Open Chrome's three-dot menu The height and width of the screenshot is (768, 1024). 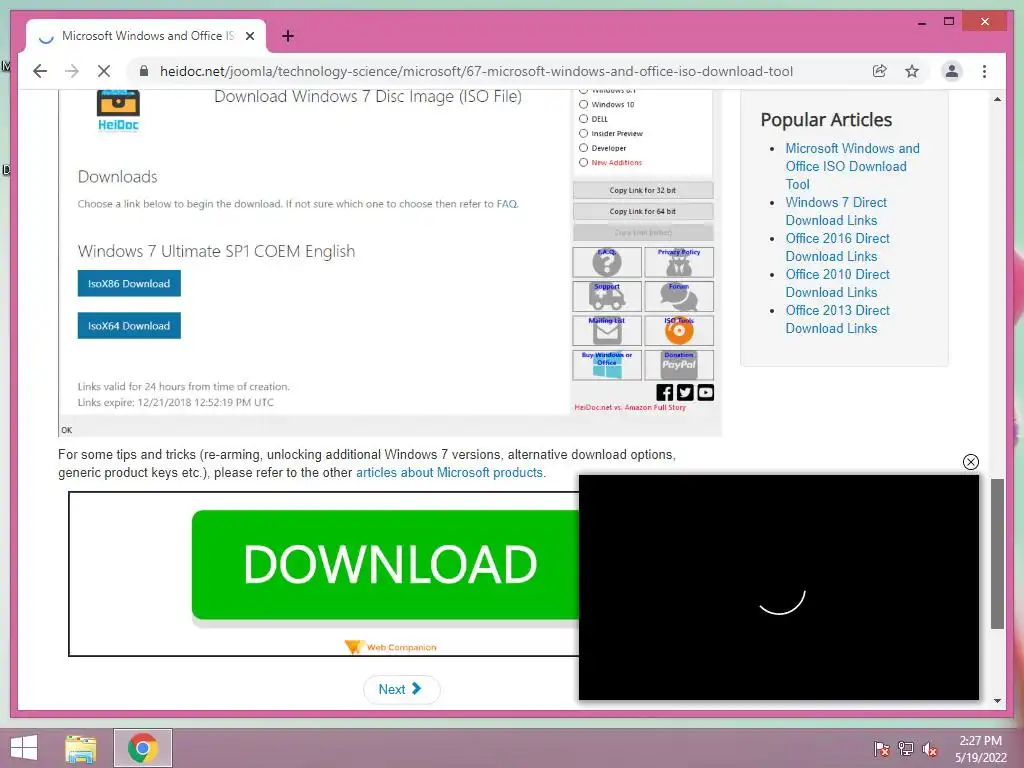point(984,71)
